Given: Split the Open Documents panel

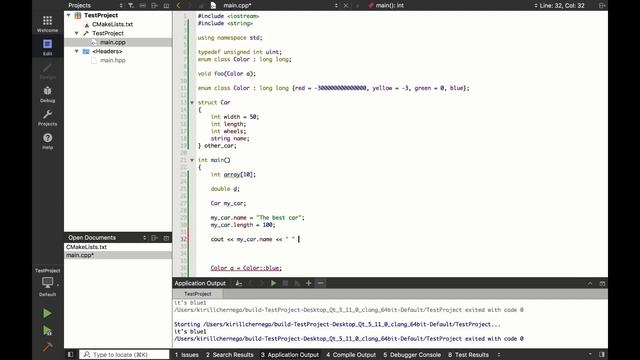Looking at the screenshot, I should [154, 238].
